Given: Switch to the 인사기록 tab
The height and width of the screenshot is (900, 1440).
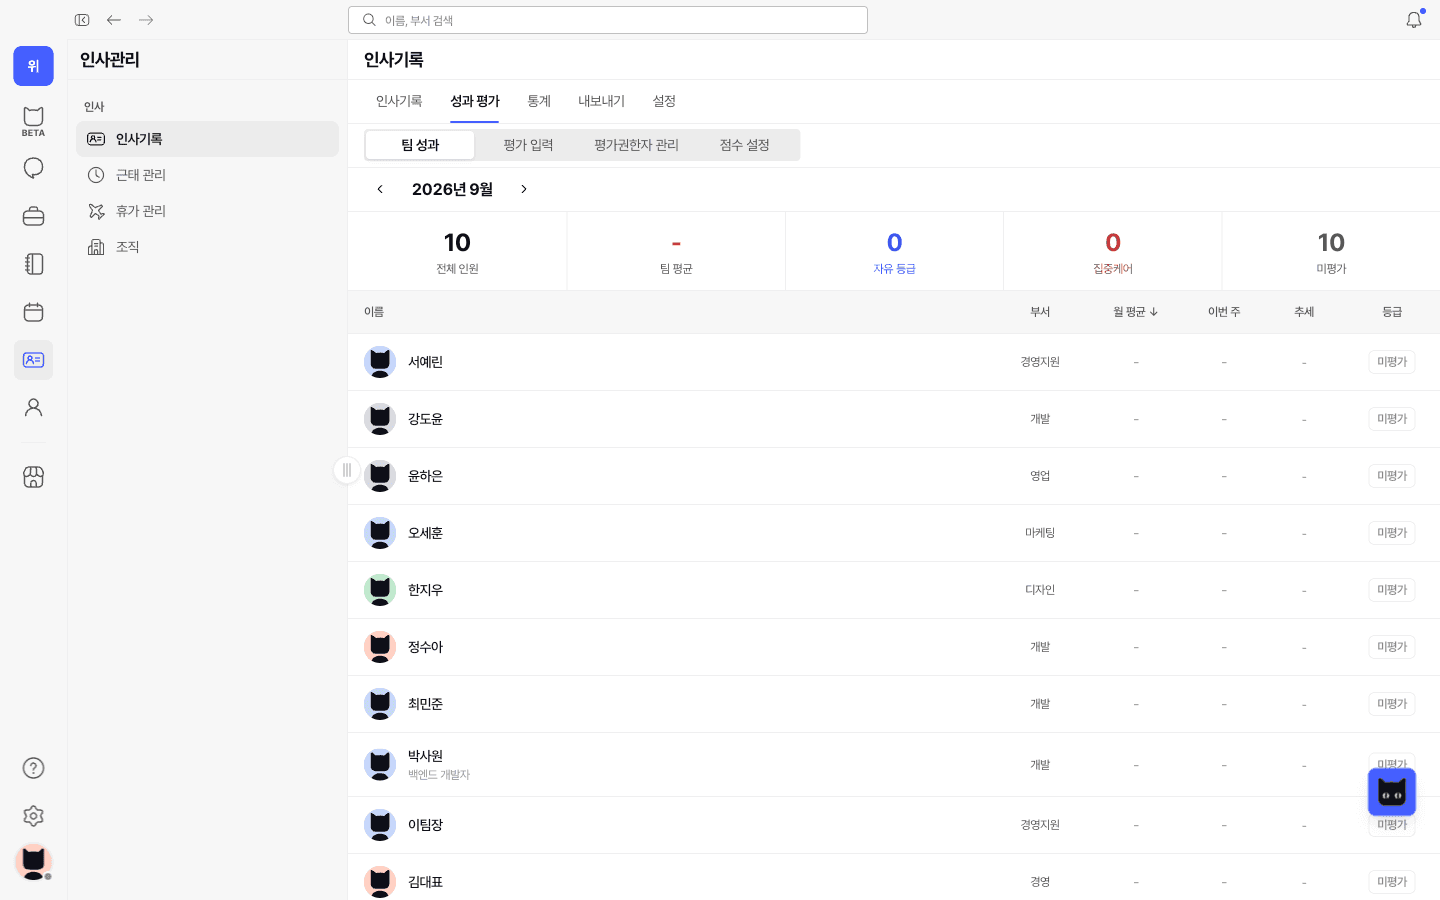Looking at the screenshot, I should pos(399,101).
